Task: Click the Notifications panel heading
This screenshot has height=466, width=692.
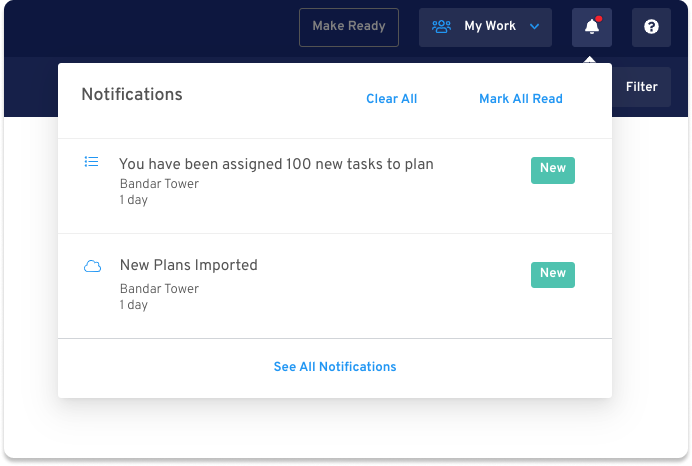Action: 132,94
